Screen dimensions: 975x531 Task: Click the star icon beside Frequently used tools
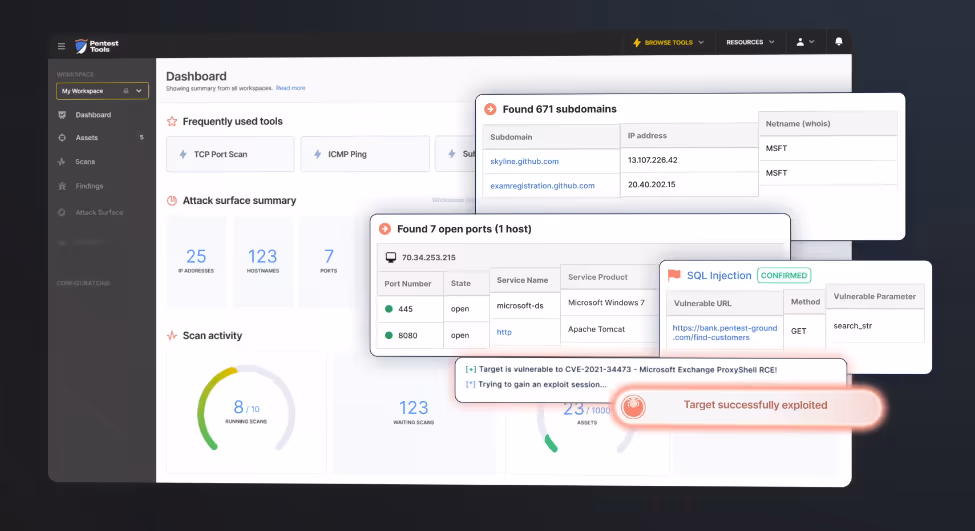(x=172, y=121)
